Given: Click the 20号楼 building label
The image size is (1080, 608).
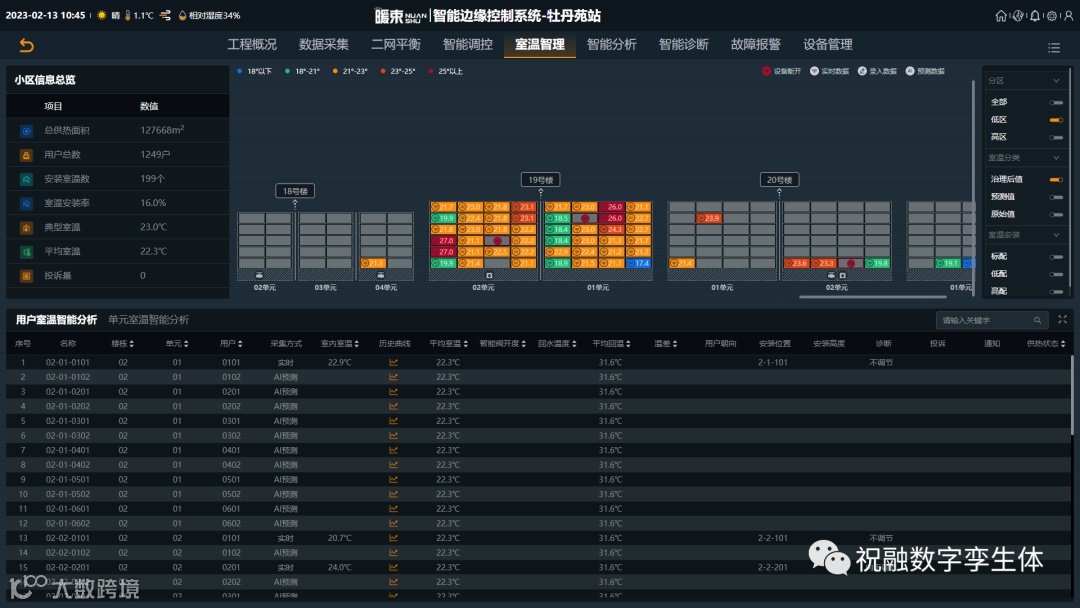Looking at the screenshot, I should (779, 180).
